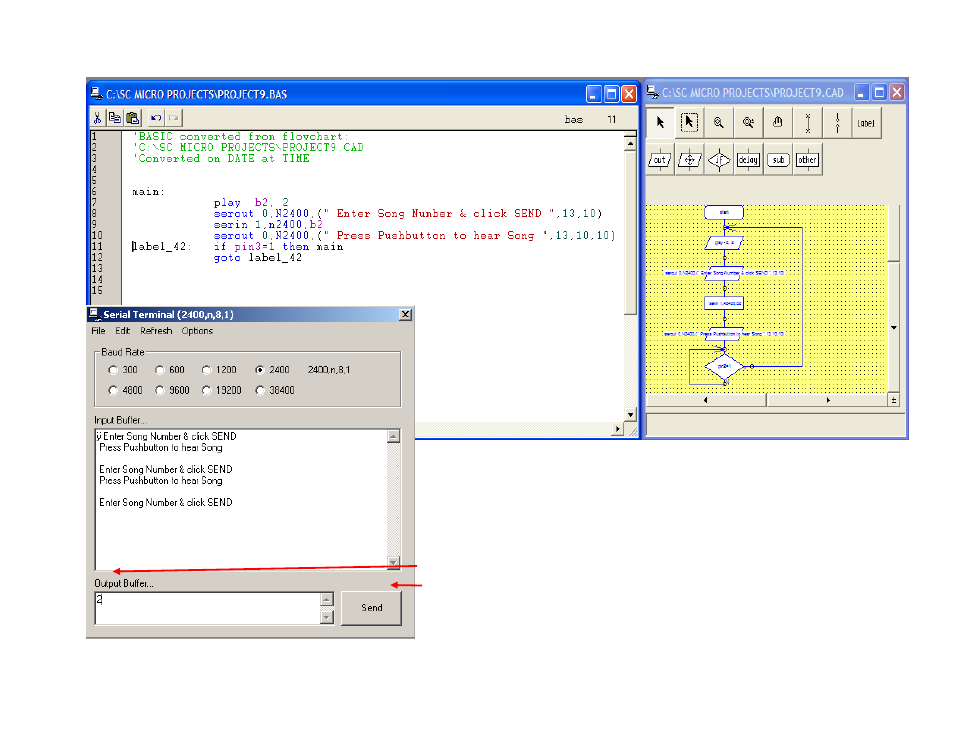Viewport: 954px width, 737px height.
Task: Open the Options menu in Serial Terminal
Action: coord(197,331)
